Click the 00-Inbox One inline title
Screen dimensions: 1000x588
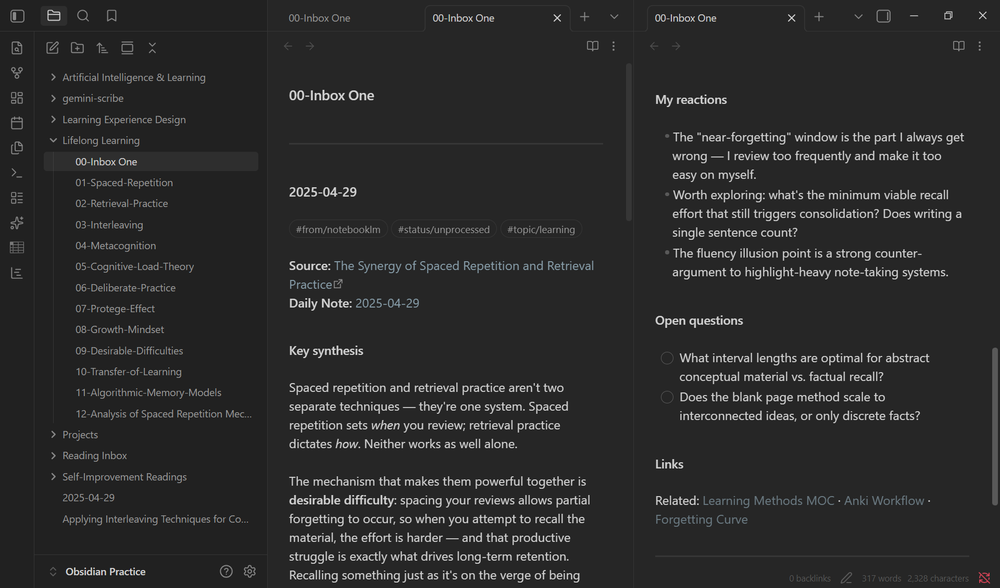(x=332, y=96)
